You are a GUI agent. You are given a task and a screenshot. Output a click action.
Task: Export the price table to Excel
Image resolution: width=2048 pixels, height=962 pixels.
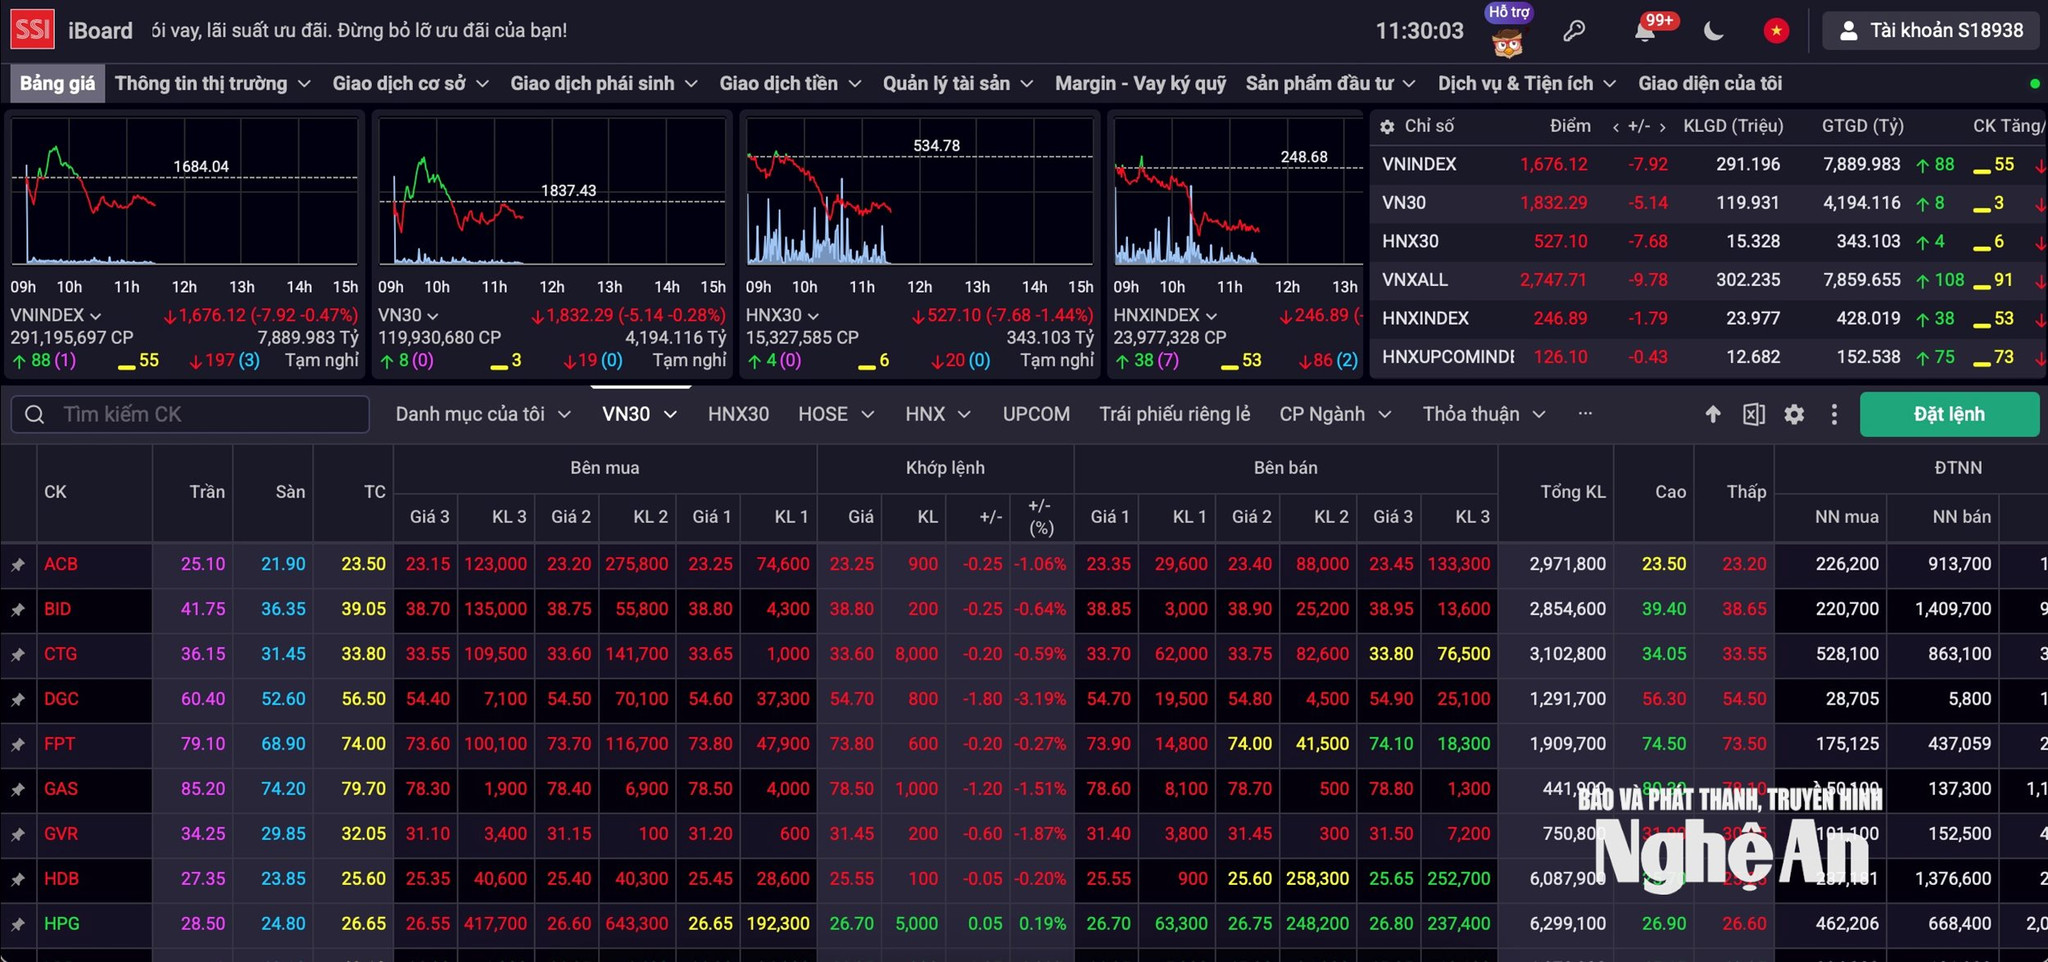[x=1753, y=414]
